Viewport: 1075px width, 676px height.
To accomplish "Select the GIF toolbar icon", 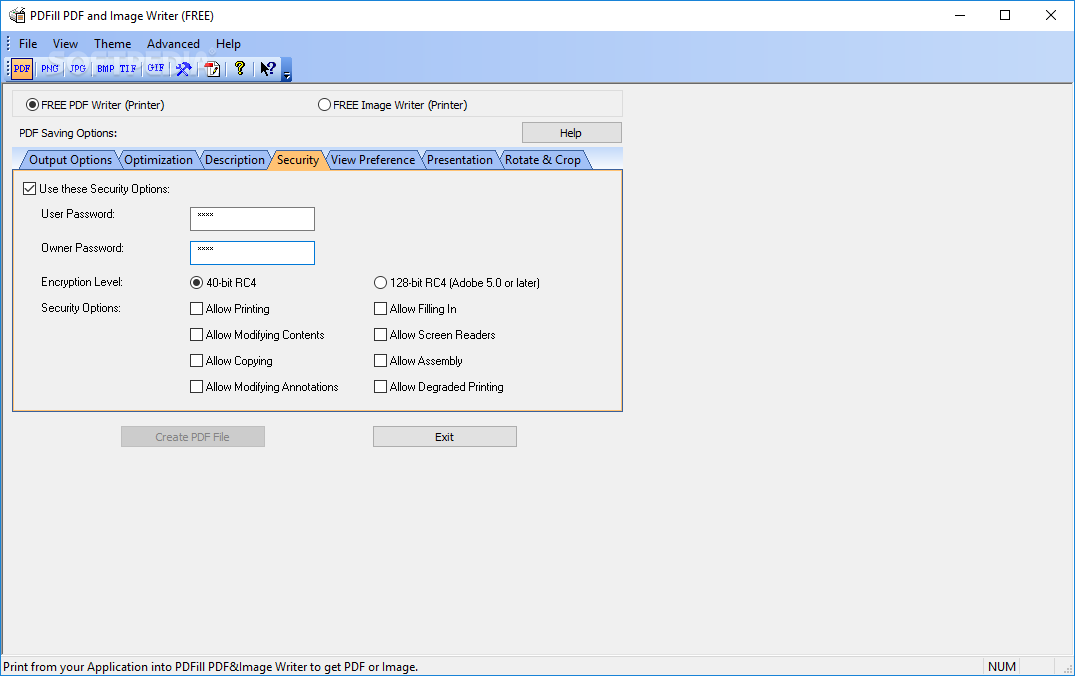I will [x=156, y=69].
